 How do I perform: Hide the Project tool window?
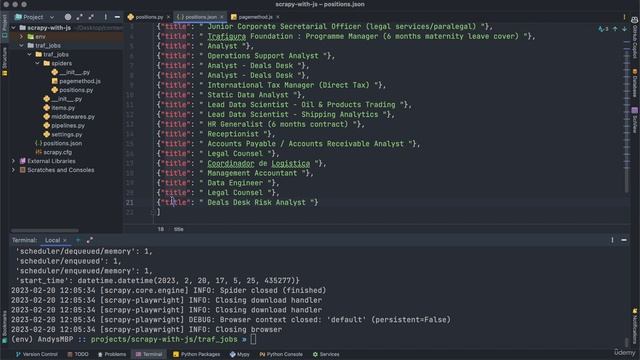(117, 17)
